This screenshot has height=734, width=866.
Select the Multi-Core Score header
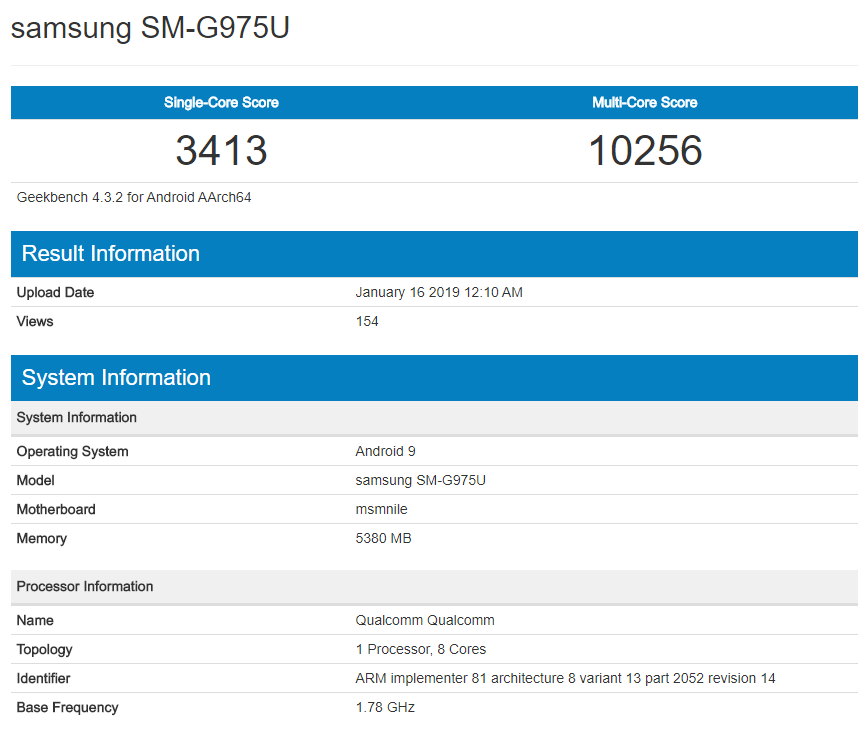click(x=645, y=102)
